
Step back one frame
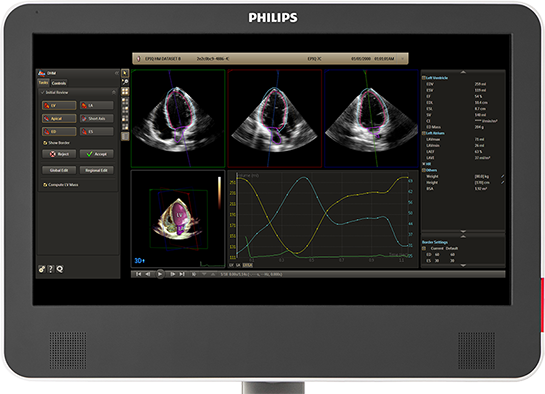tap(148, 274)
